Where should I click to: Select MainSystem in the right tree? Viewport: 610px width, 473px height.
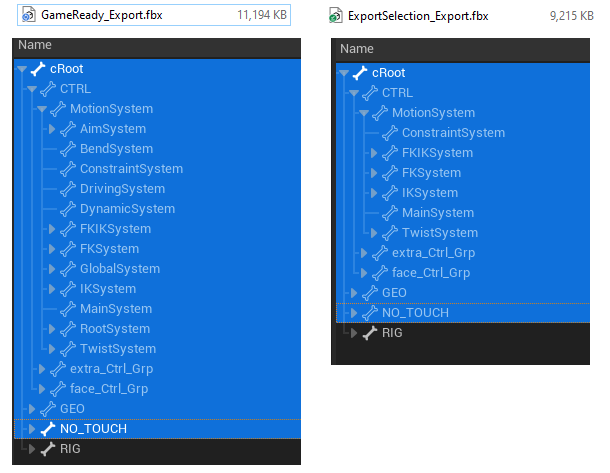pyautogui.click(x=438, y=213)
